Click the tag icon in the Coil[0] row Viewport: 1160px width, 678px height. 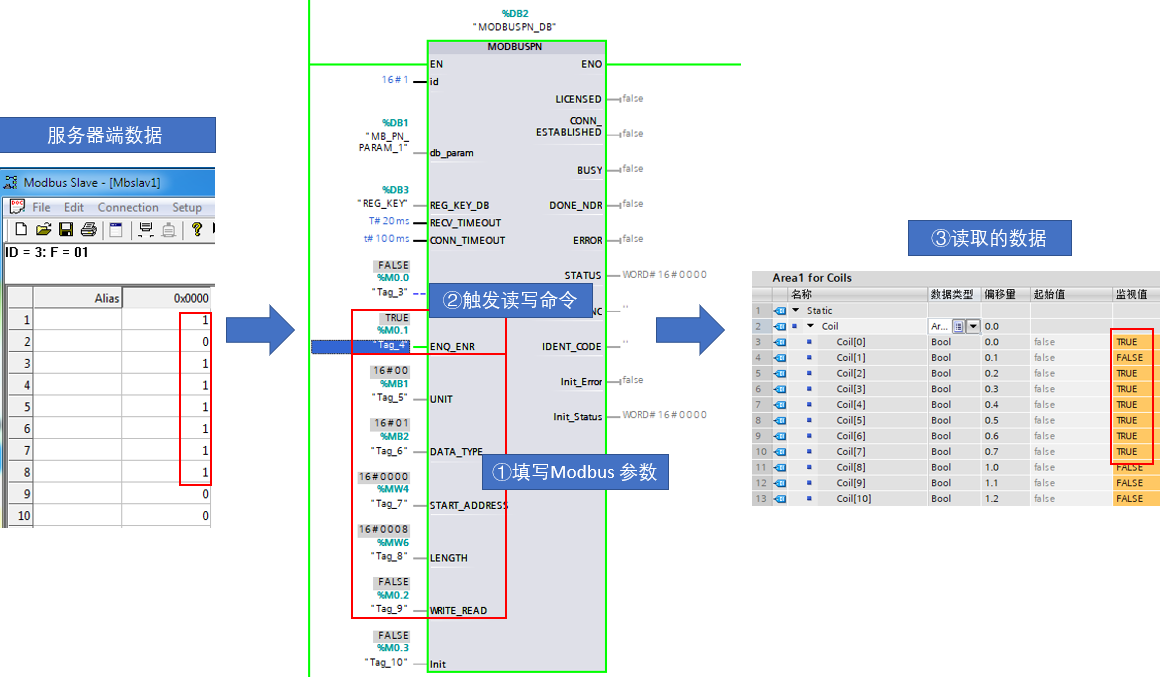[x=780, y=342]
